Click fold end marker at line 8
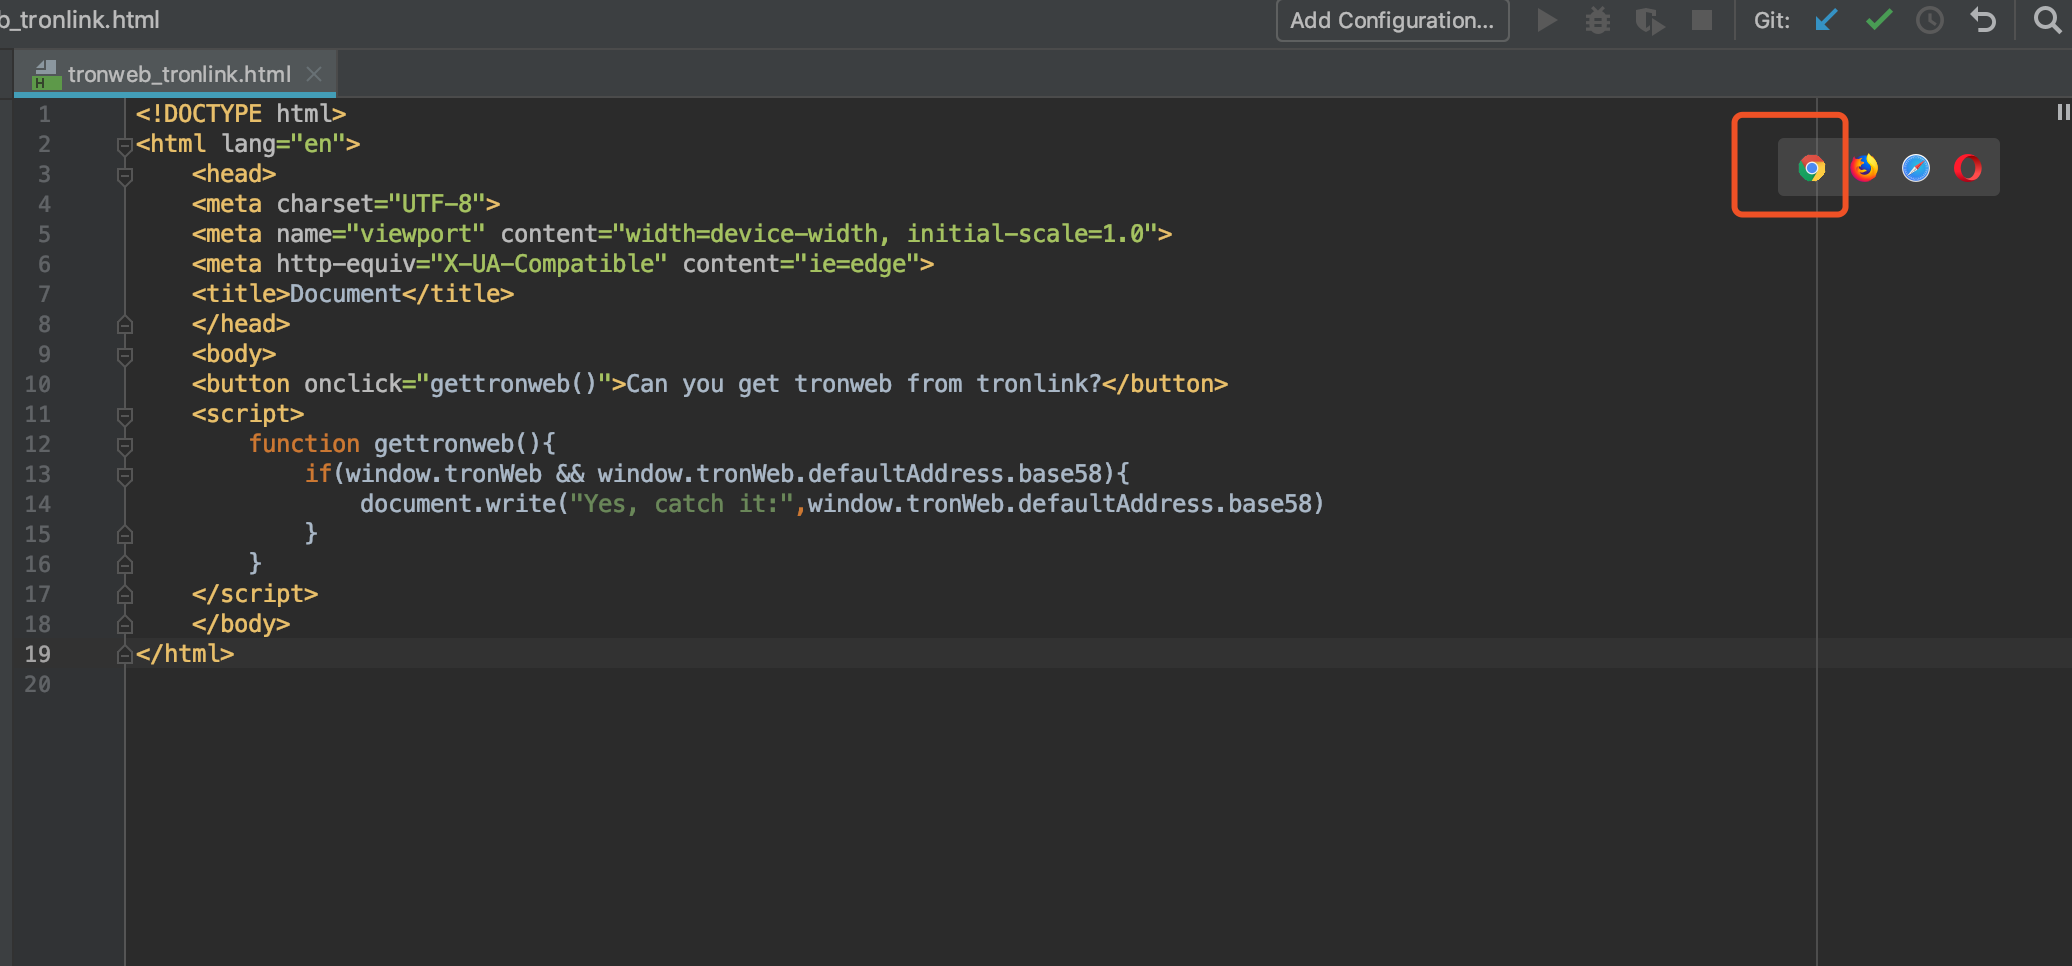This screenshot has height=966, width=2072. click(x=125, y=324)
